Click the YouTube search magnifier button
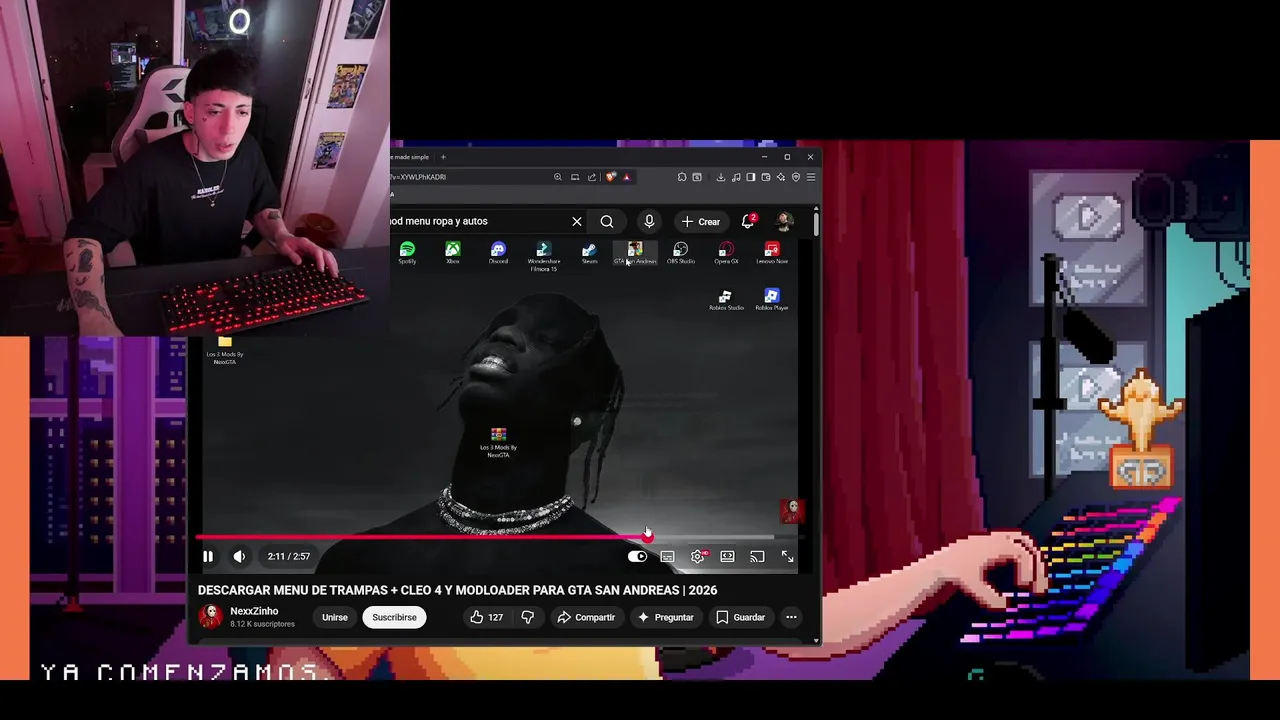Viewport: 1280px width, 720px height. pyautogui.click(x=607, y=221)
